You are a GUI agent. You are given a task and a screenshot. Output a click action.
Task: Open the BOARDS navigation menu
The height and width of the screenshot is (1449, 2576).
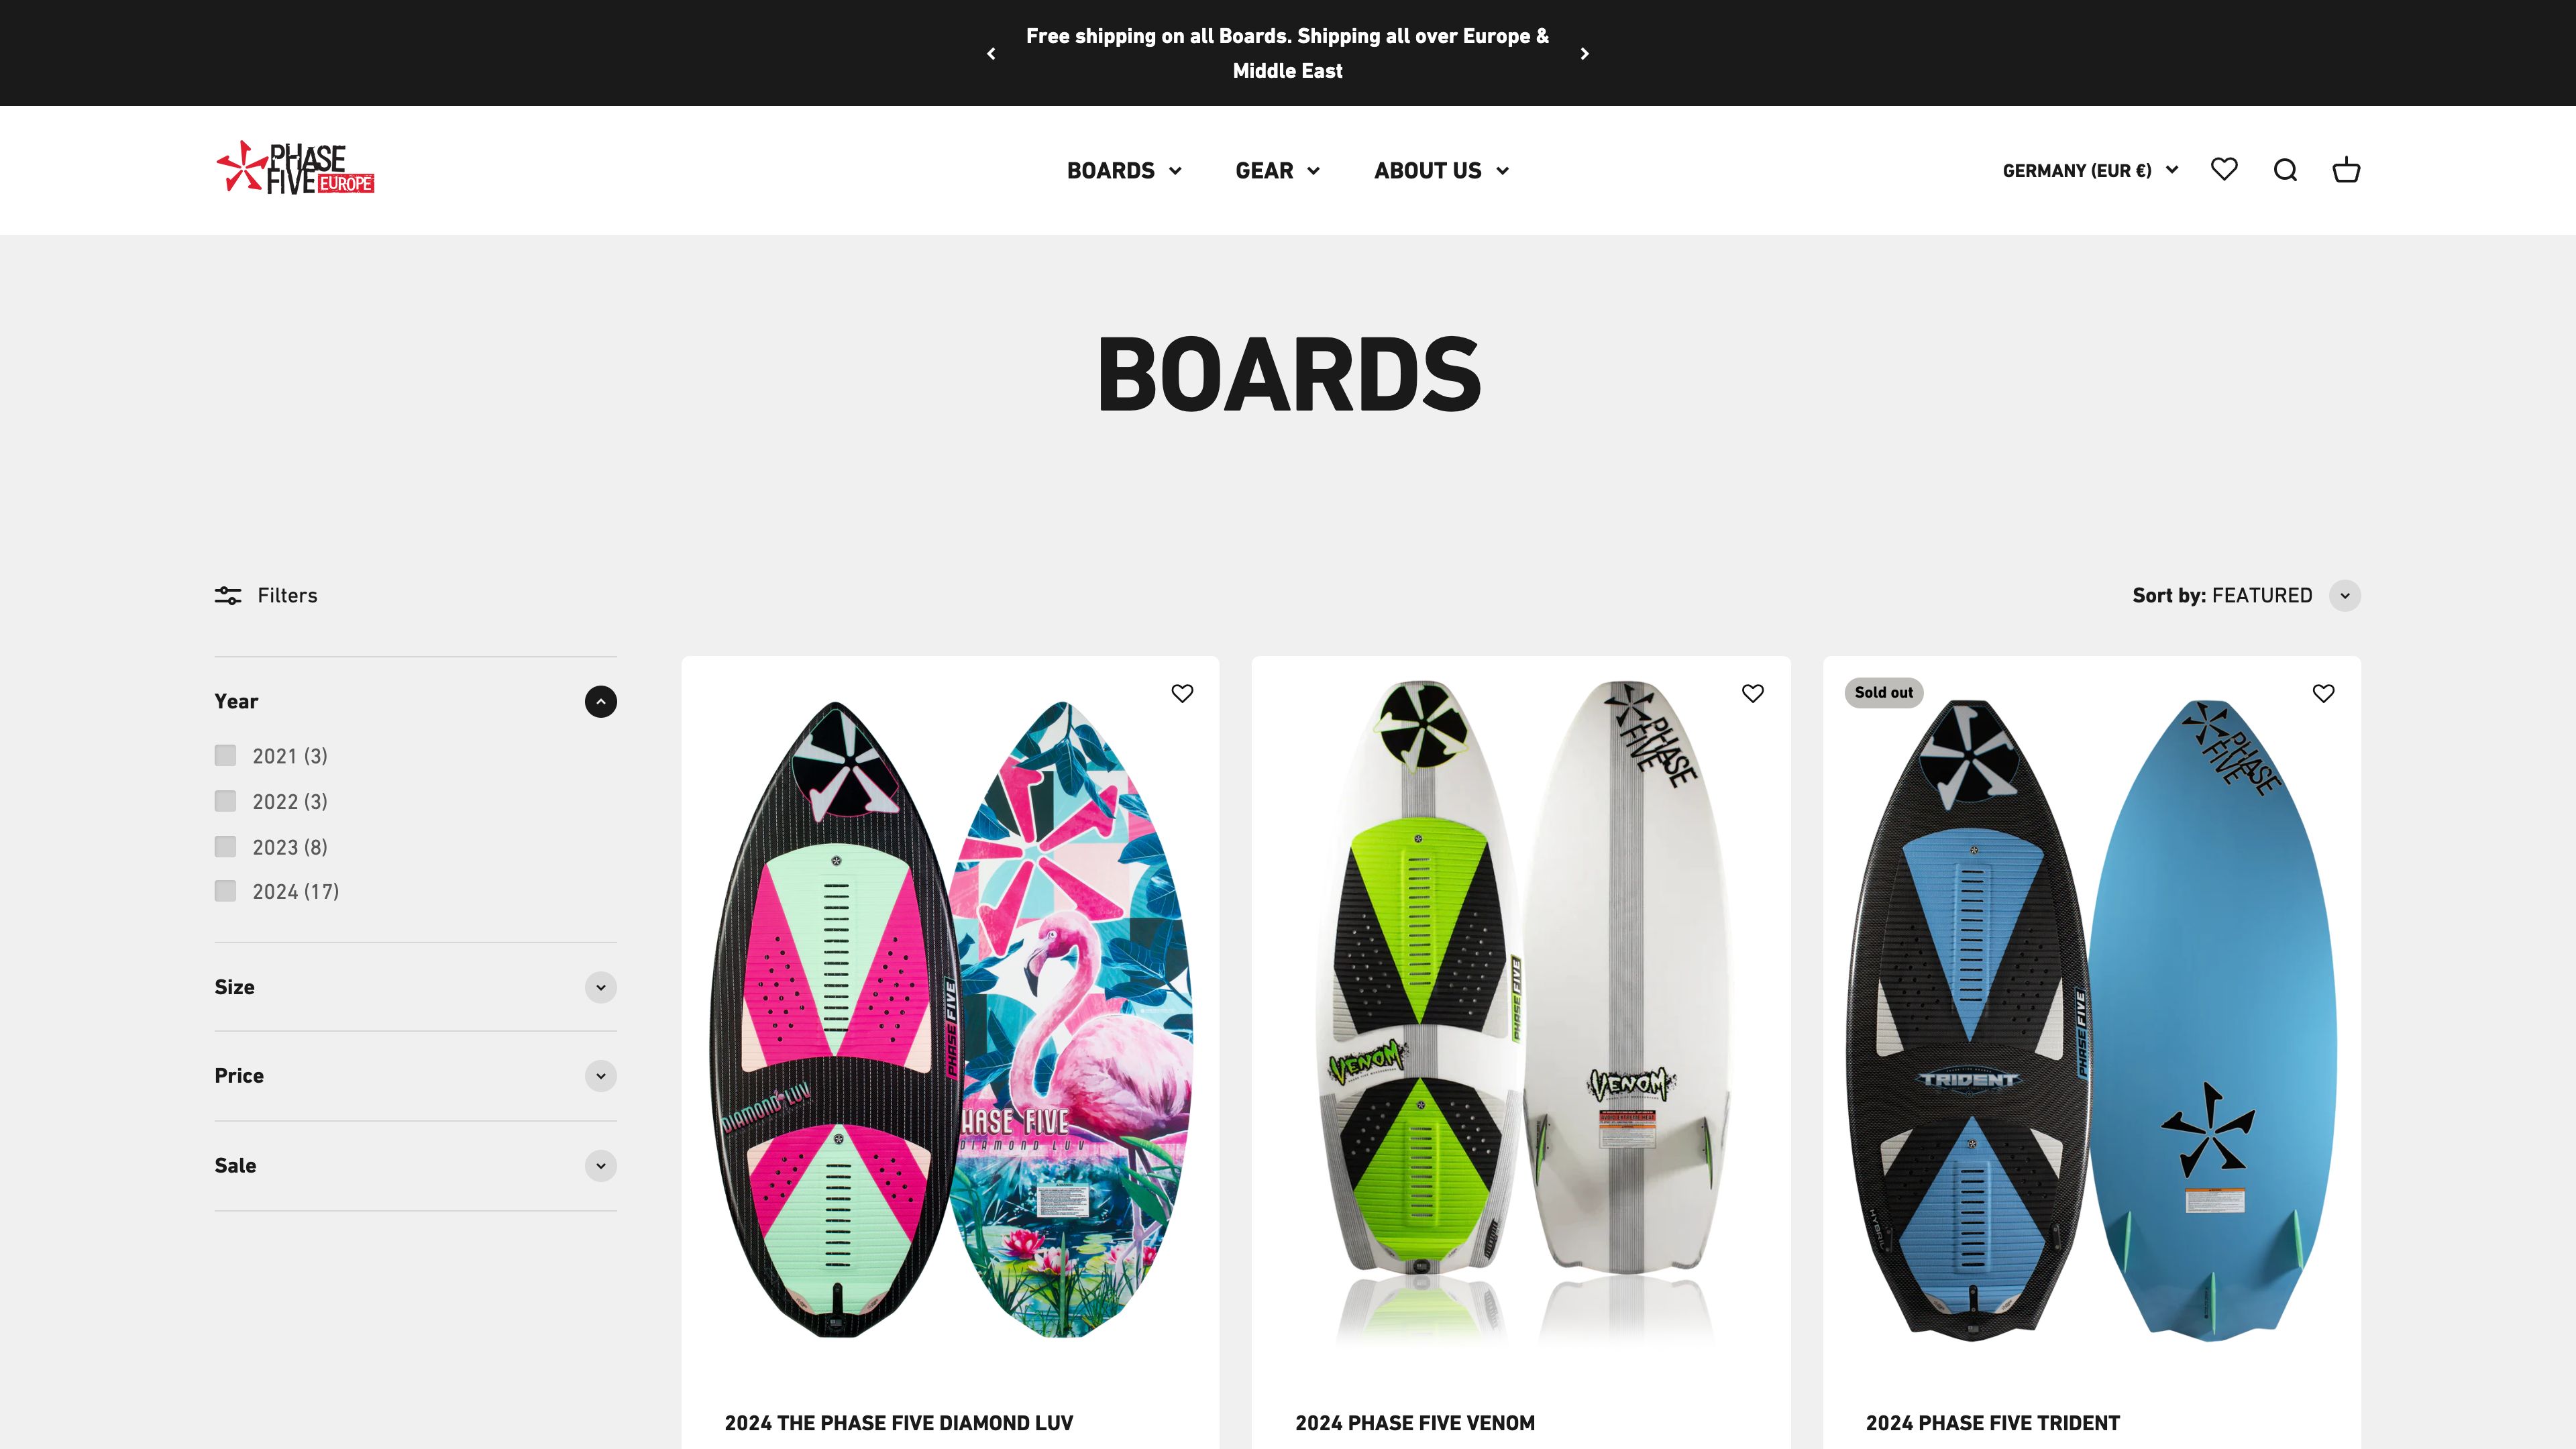pyautogui.click(x=1124, y=170)
